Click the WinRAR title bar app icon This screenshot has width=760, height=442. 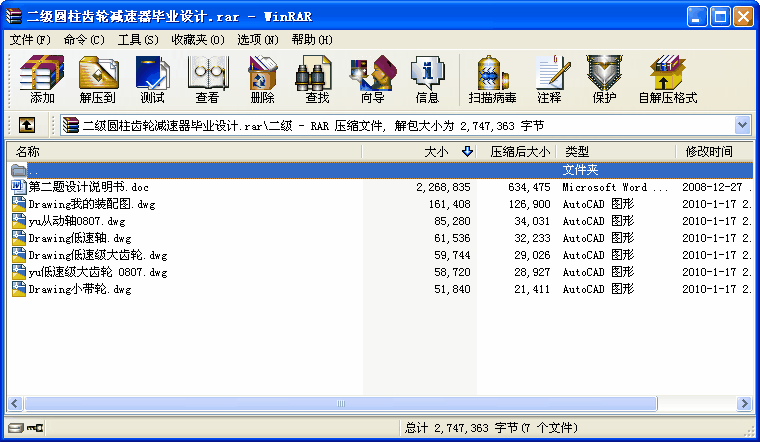pyautogui.click(x=14, y=16)
